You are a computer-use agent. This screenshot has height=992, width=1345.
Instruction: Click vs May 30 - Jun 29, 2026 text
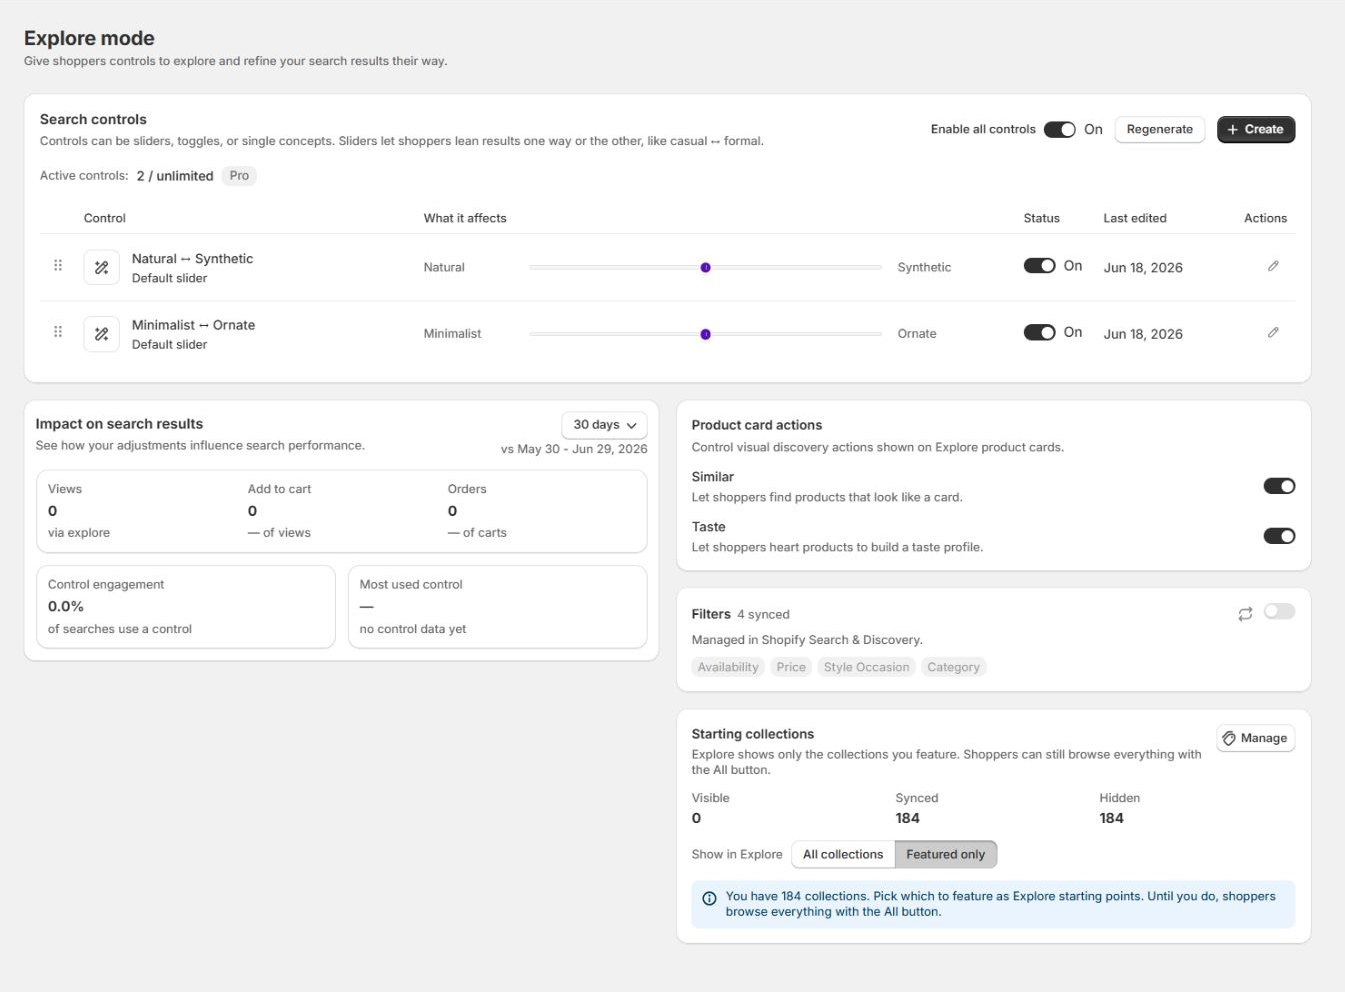click(574, 449)
